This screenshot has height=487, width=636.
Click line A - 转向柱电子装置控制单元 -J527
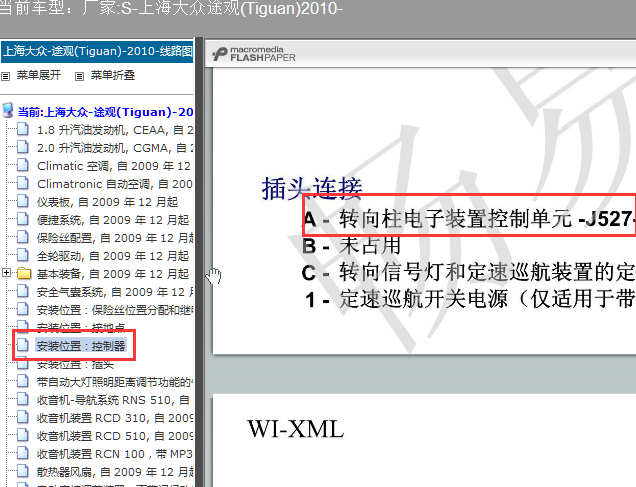(469, 219)
